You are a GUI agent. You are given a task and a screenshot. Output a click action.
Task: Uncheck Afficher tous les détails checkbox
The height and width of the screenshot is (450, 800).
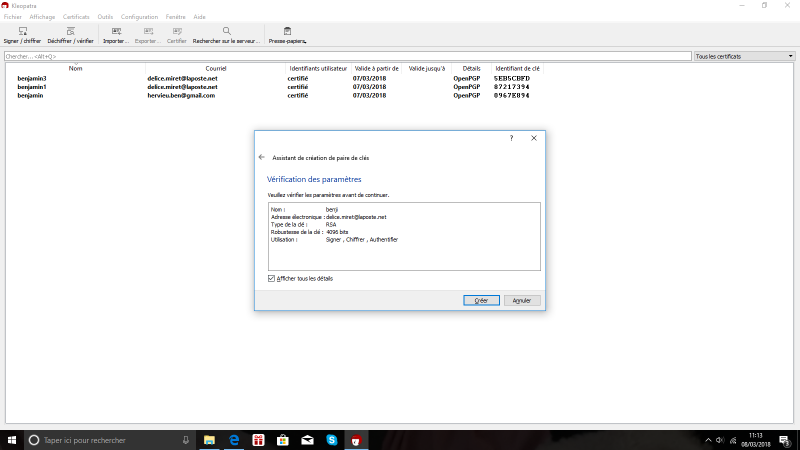(x=271, y=278)
